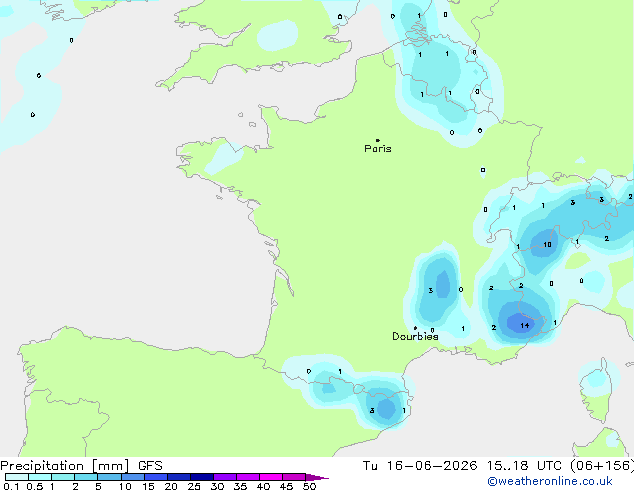Click the legend scale label 0.5

tap(35, 486)
